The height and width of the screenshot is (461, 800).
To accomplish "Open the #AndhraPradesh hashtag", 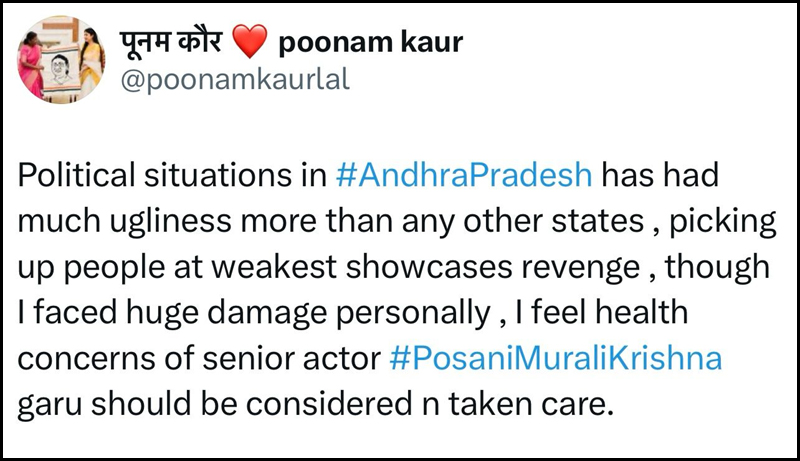I will point(464,175).
